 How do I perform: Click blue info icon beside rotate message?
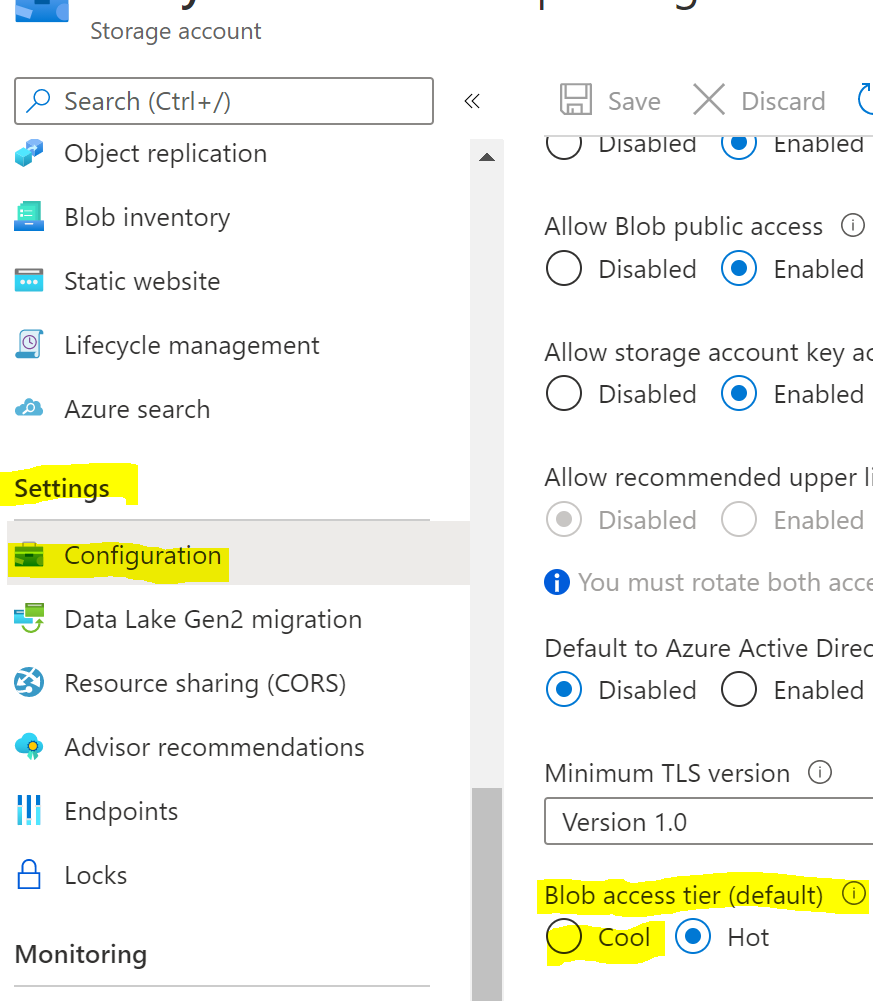coord(557,582)
